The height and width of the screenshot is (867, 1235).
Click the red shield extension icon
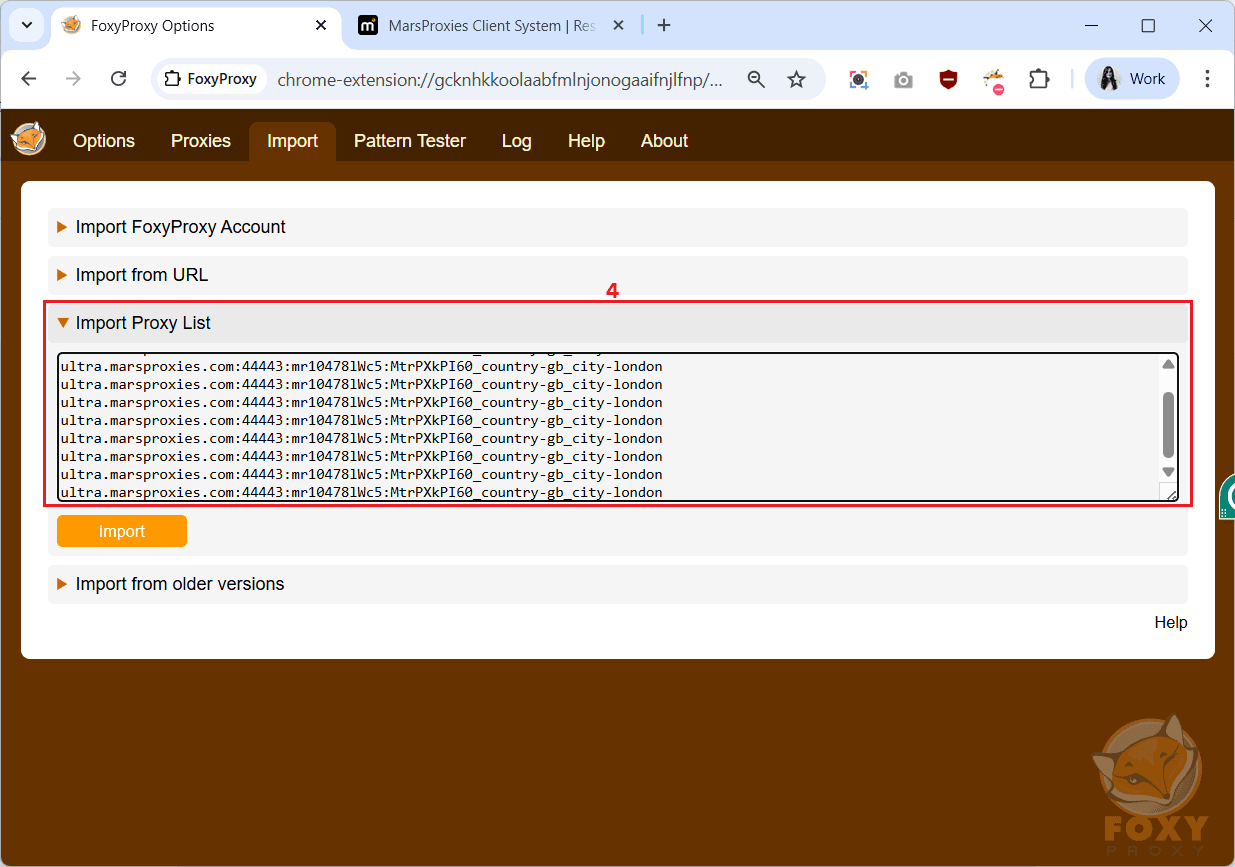pyautogui.click(x=948, y=79)
